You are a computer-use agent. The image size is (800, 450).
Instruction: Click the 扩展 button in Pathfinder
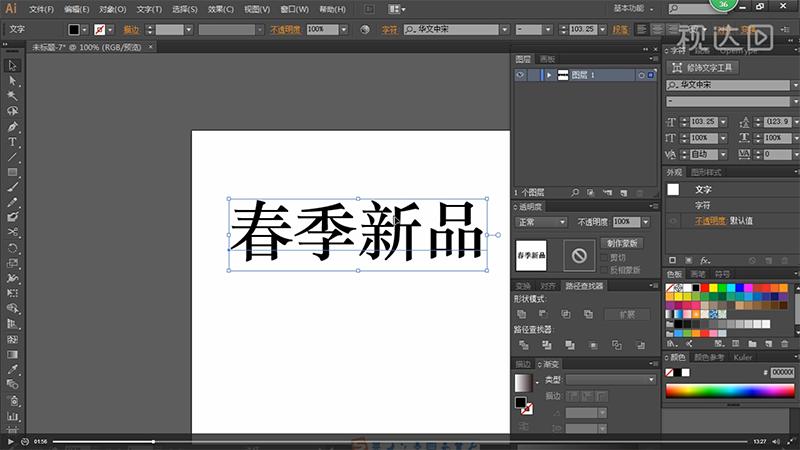tap(627, 315)
